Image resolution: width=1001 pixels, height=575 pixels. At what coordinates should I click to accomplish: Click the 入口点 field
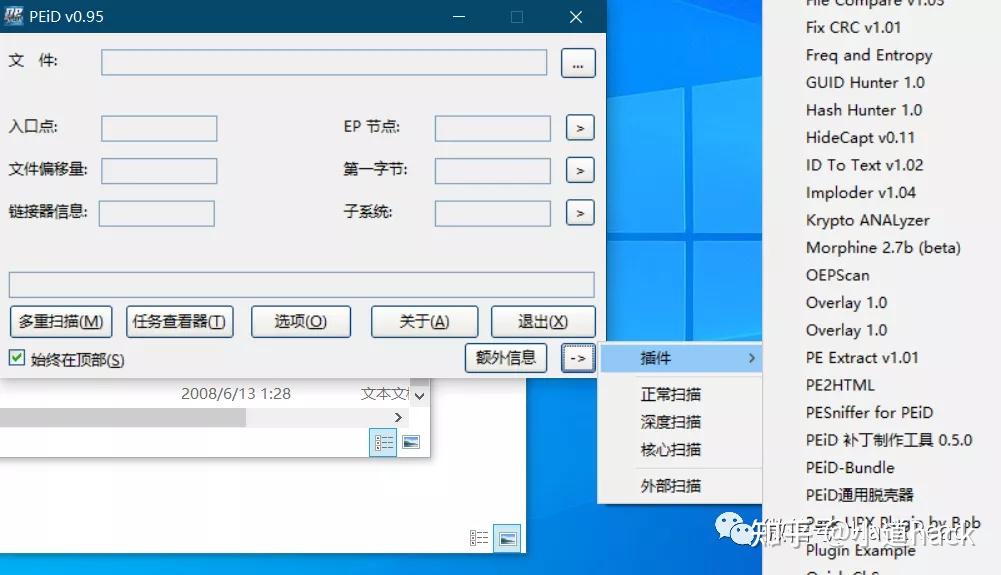[x=159, y=128]
